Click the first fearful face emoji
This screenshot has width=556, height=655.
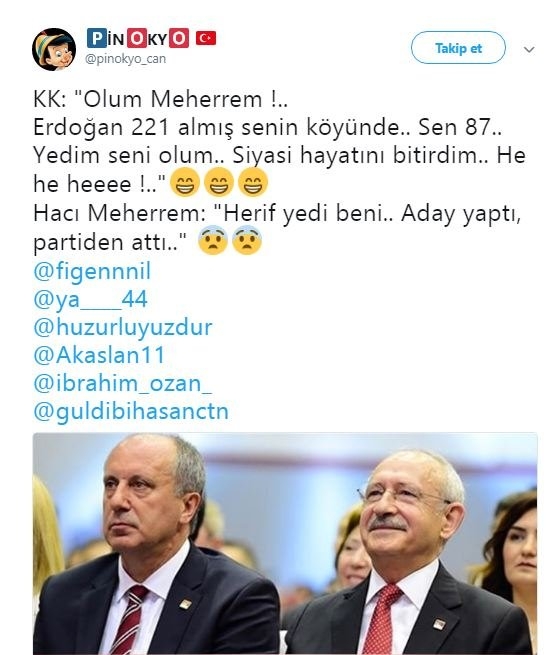tap(213, 241)
